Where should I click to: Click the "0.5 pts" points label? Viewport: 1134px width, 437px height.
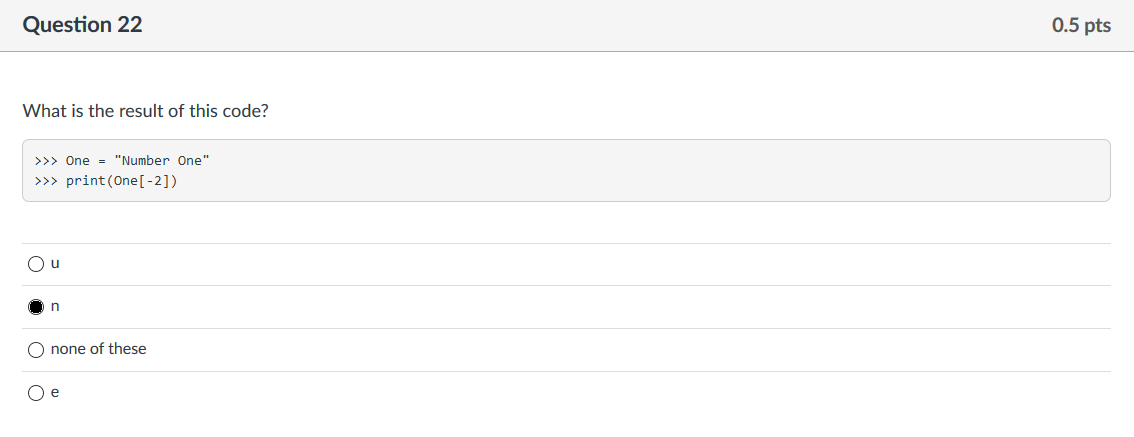1081,25
